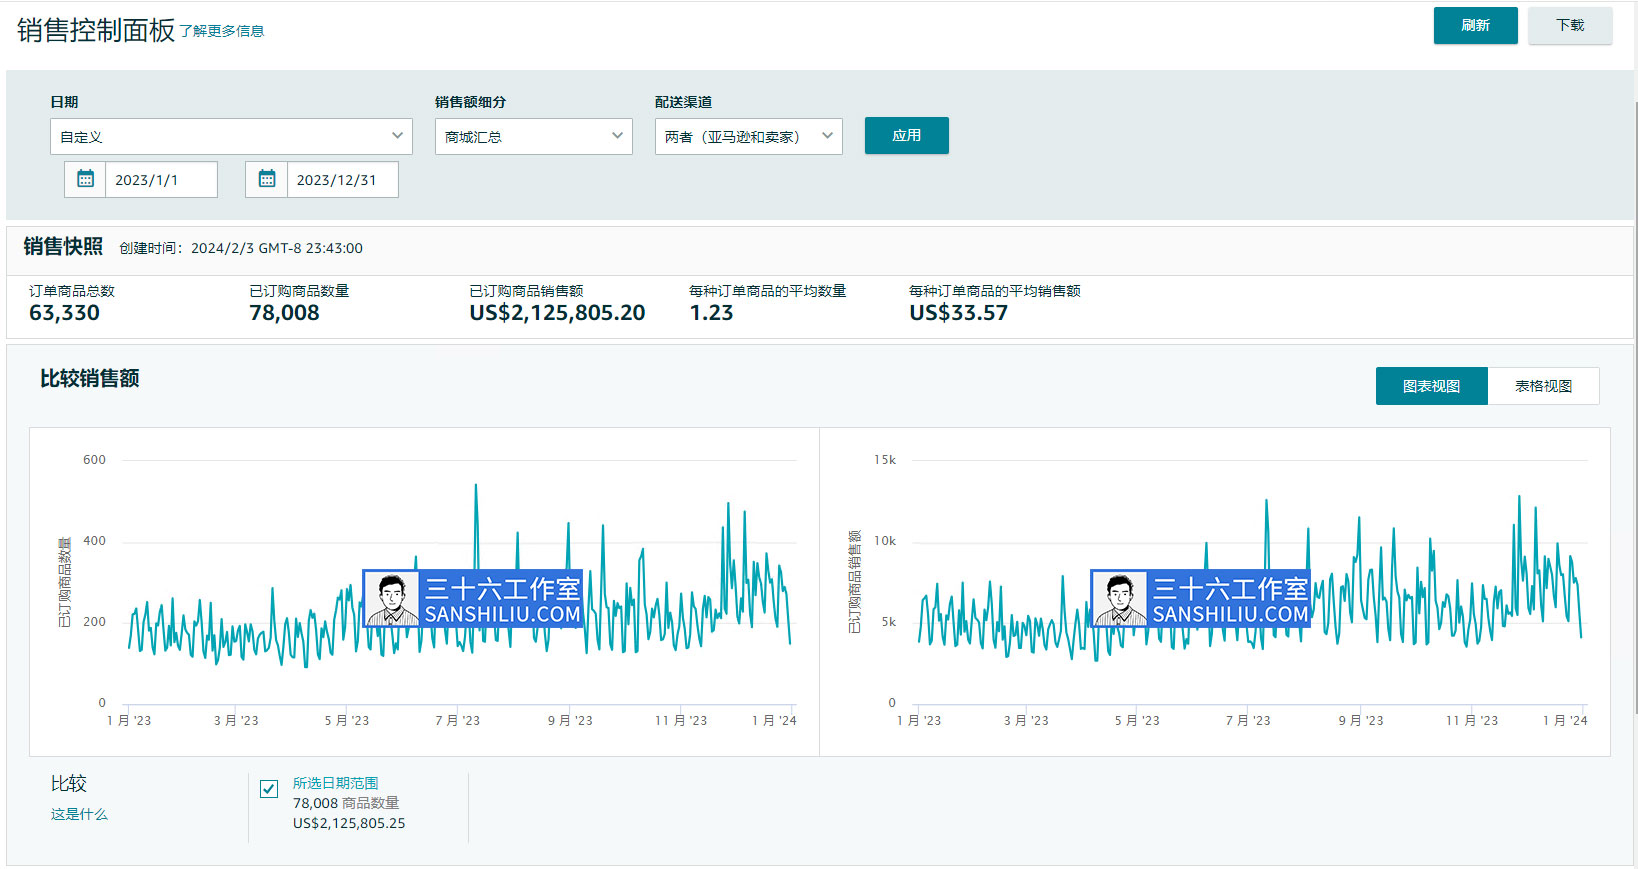Expand the 配送渠道 dropdown
This screenshot has height=869, width=1638.
[x=748, y=136]
